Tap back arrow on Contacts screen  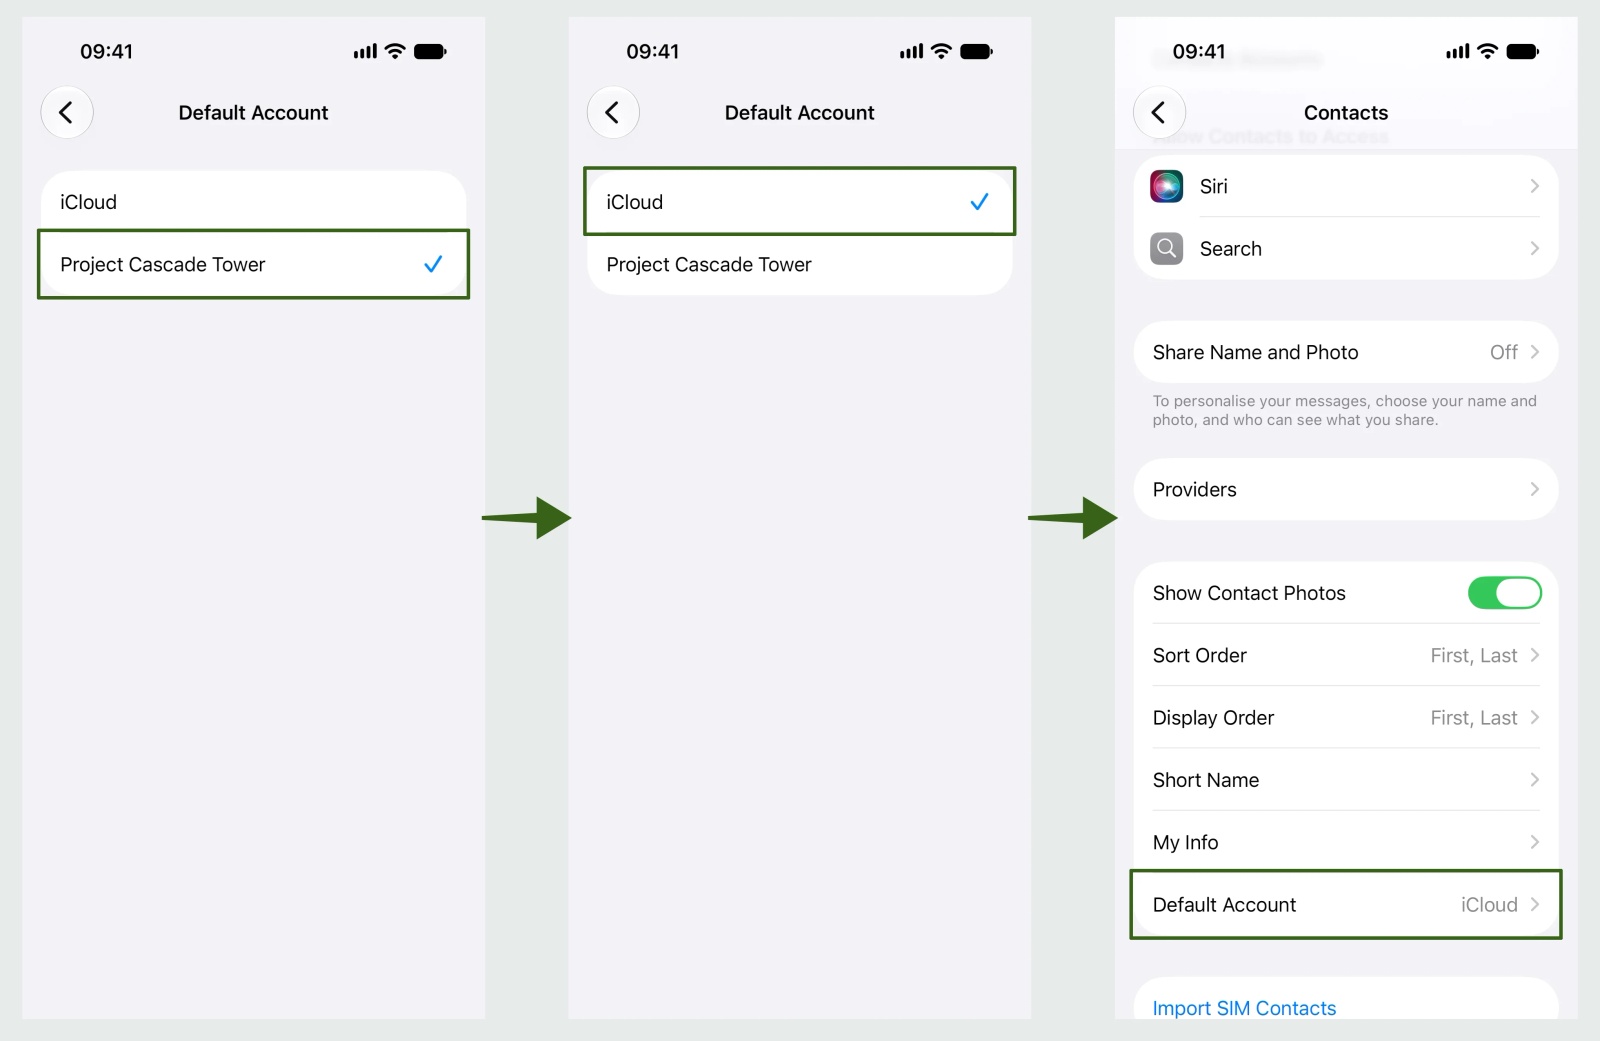point(1159,112)
